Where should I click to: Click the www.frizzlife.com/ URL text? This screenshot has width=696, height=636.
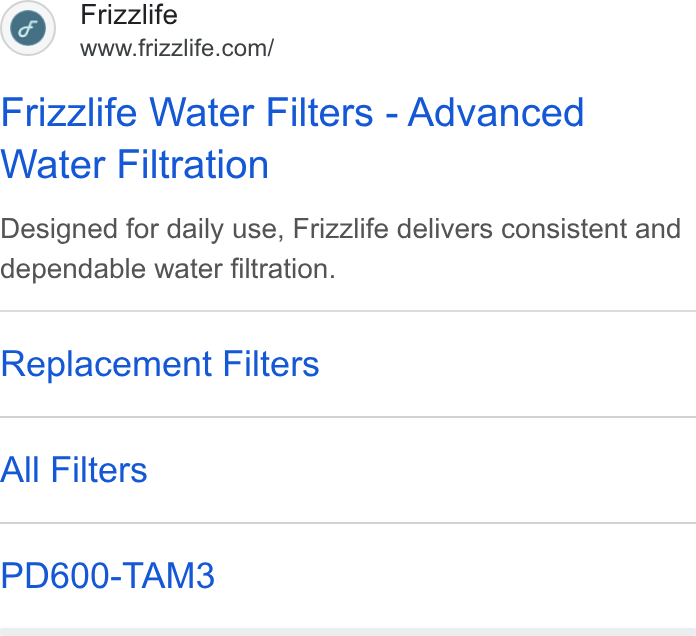coord(177,48)
